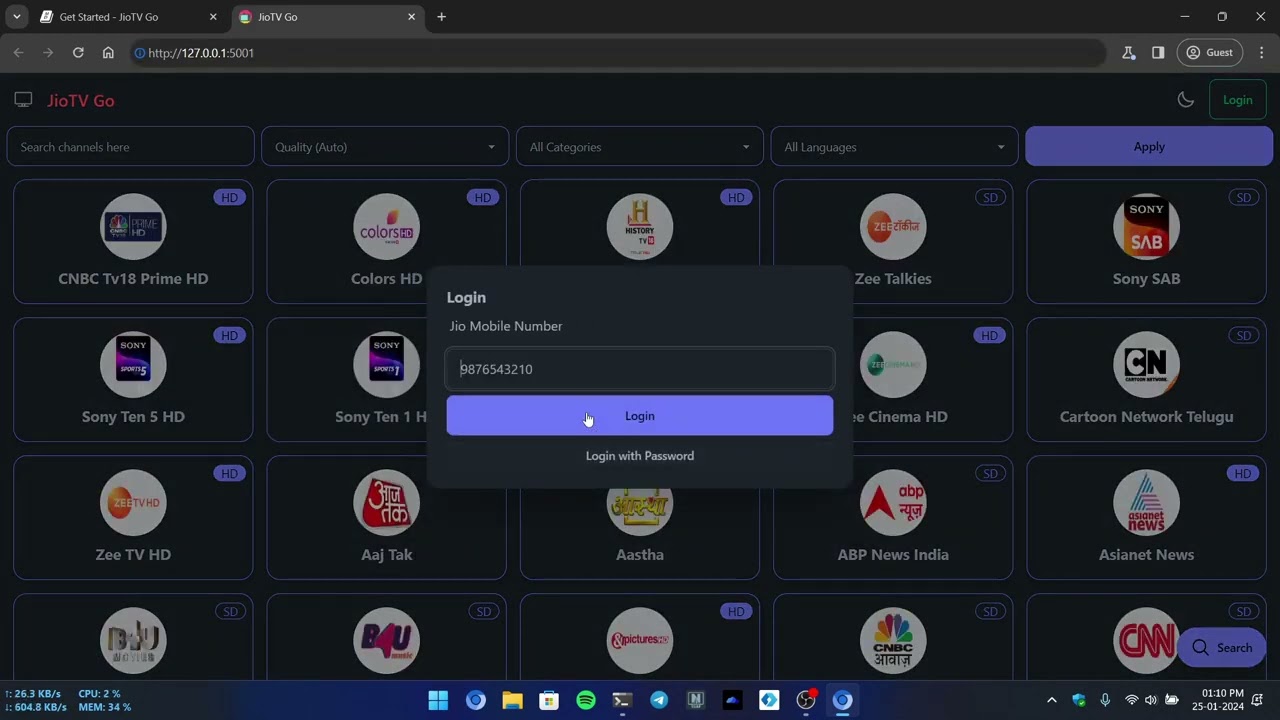Open the B4U Movies channel logo
Viewport: 1280px width, 720px height.
coord(133,640)
